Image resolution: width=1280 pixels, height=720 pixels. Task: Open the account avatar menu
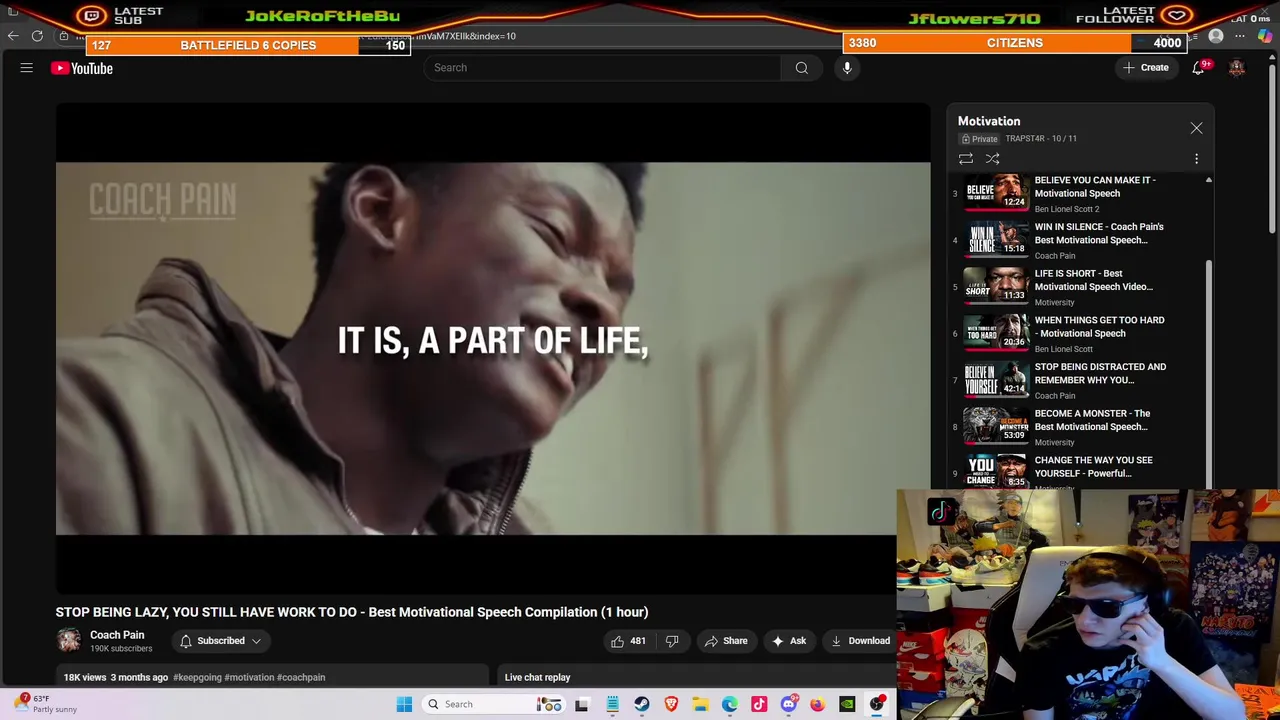[1237, 68]
